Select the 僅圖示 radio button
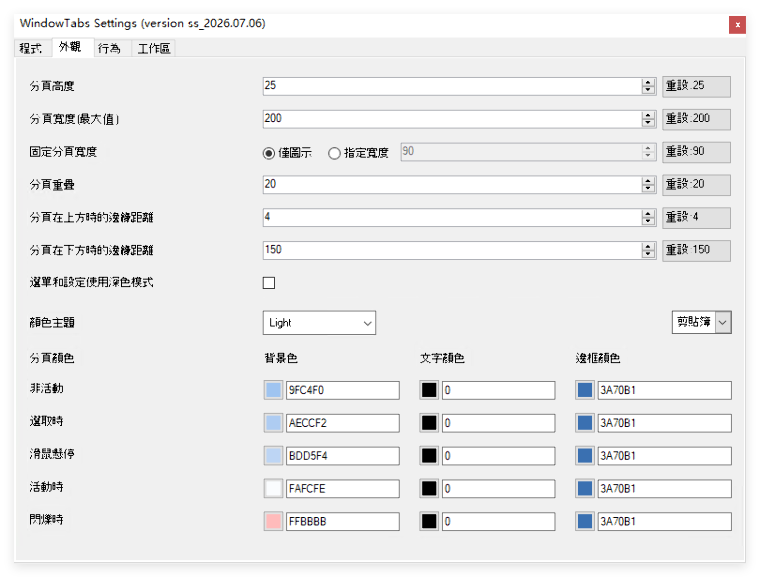The height and width of the screenshot is (578, 760). pyautogui.click(x=287, y=153)
